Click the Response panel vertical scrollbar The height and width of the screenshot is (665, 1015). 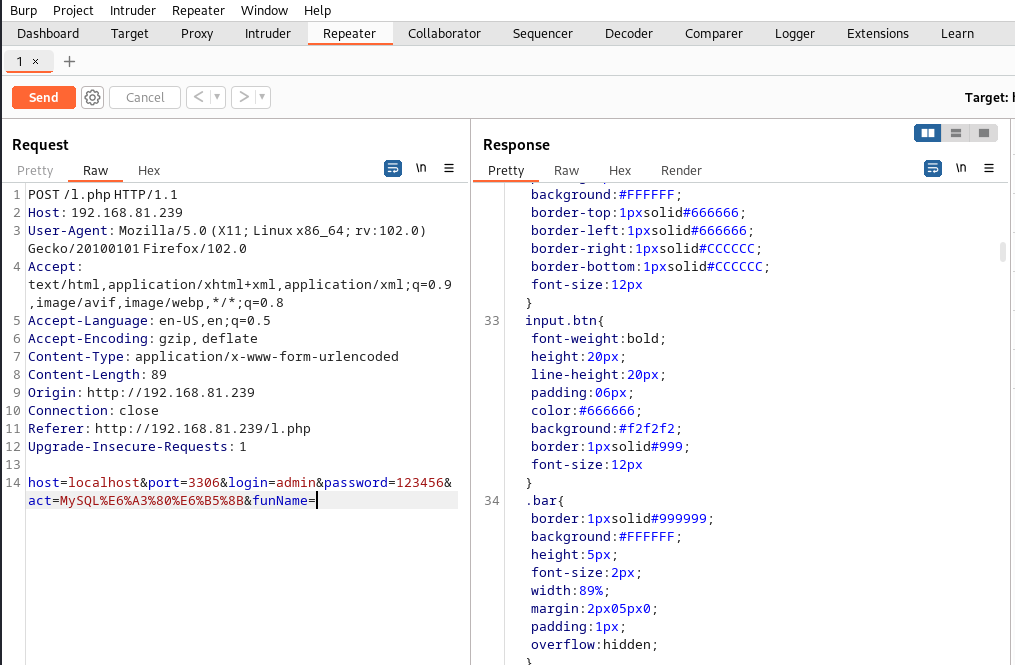pyautogui.click(x=1003, y=251)
